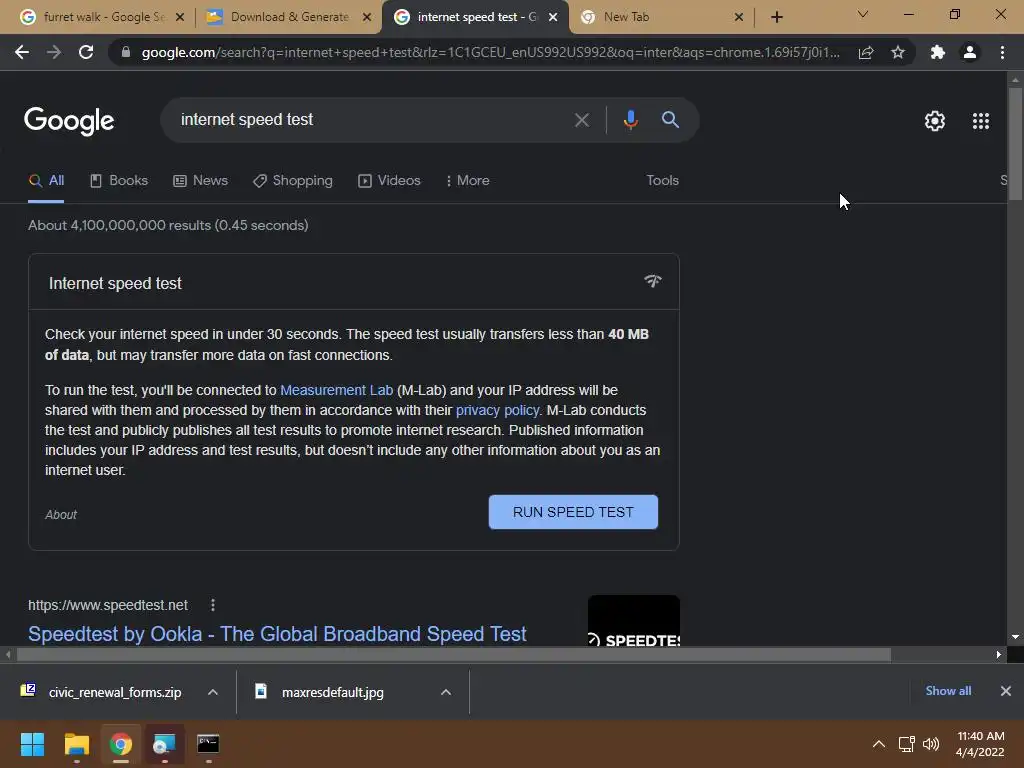Open File Explorer from taskbar

76,744
